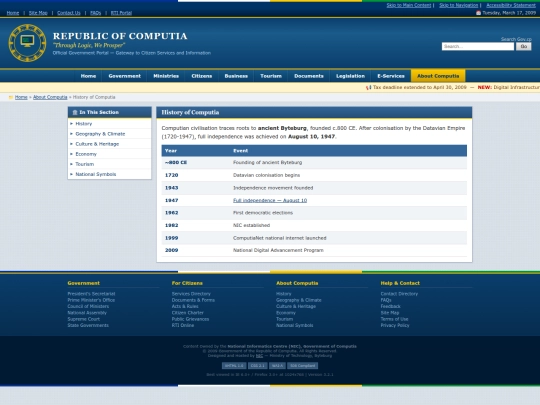Open Contact Us link in top bar
The height and width of the screenshot is (405, 540).
point(69,13)
